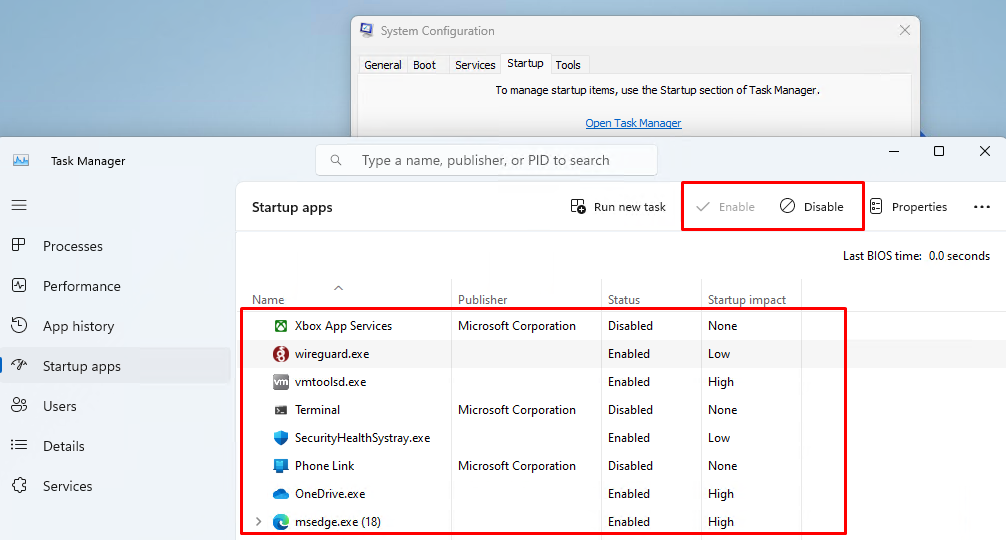Open the Tools tab in System Configuration
Screen dimensions: 1006x540
(x=568, y=65)
